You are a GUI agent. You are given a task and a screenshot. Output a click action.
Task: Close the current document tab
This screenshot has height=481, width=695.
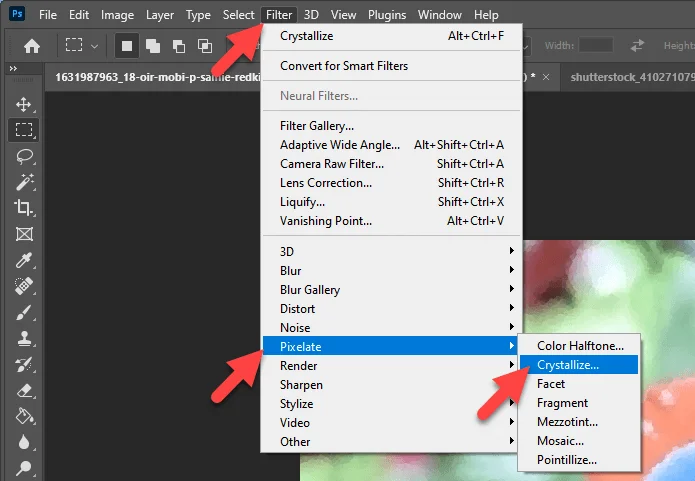pyautogui.click(x=546, y=77)
